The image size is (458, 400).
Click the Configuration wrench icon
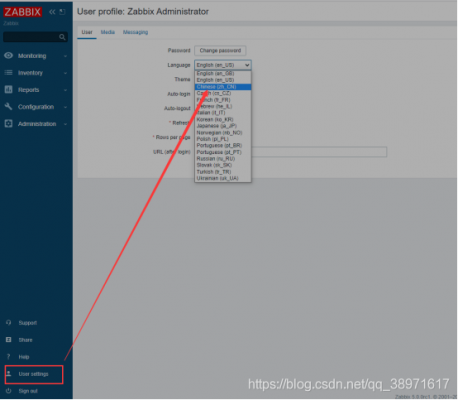point(9,106)
